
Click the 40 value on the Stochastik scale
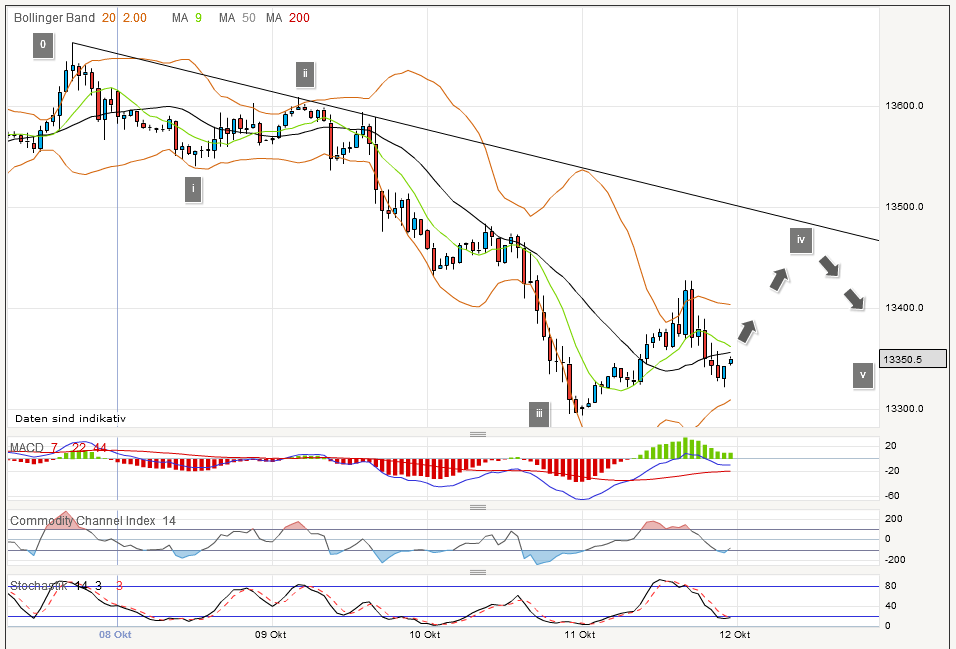[x=891, y=606]
